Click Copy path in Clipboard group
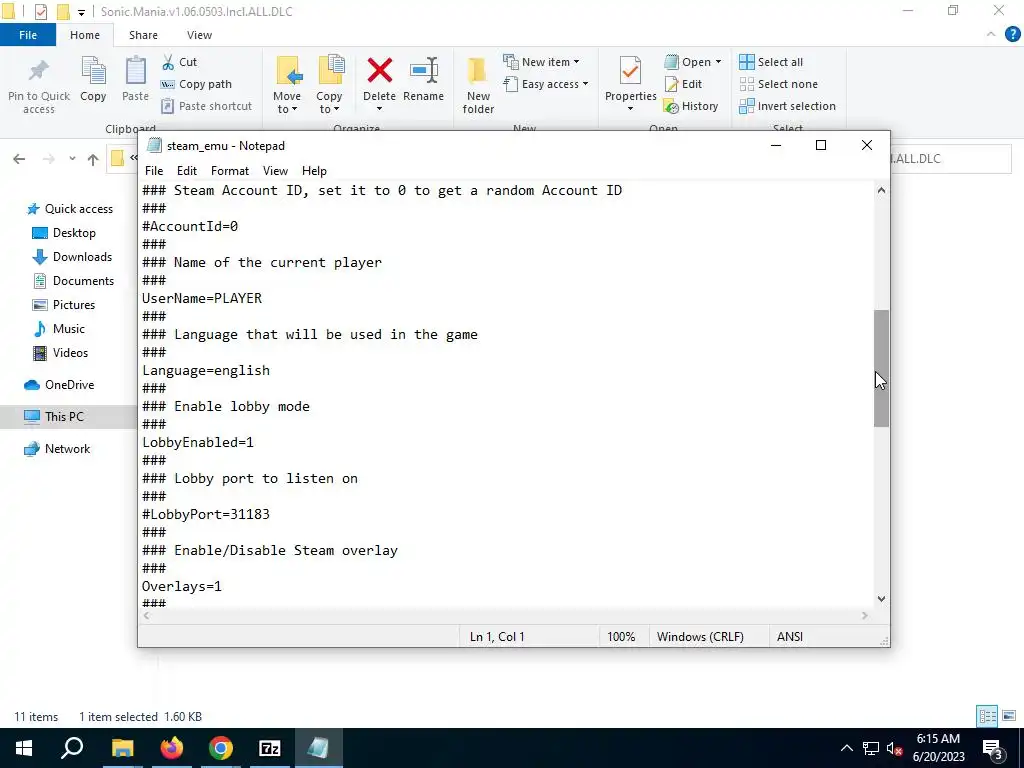The height and width of the screenshot is (768, 1024). [x=196, y=84]
